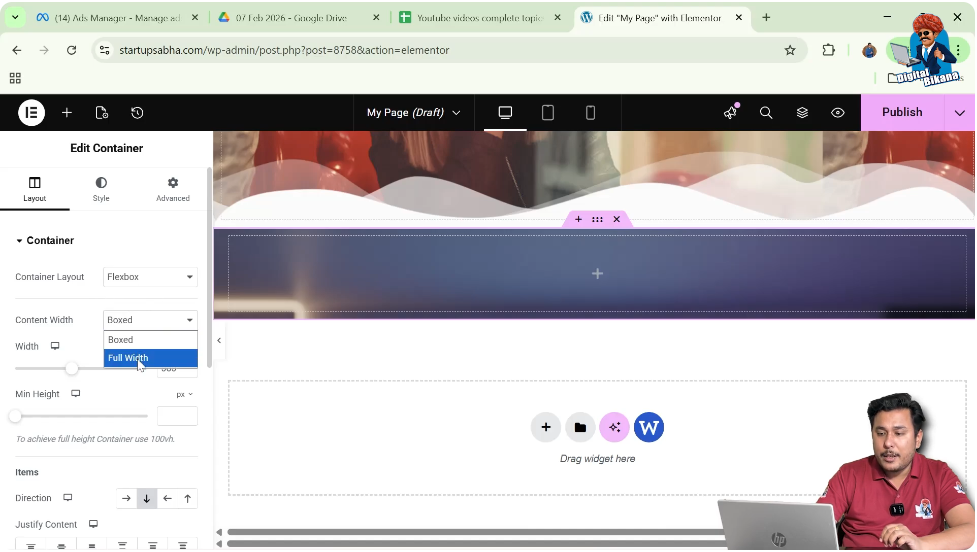Open the apps grid icon
Screen dimensions: 977x552
[x=15, y=78]
